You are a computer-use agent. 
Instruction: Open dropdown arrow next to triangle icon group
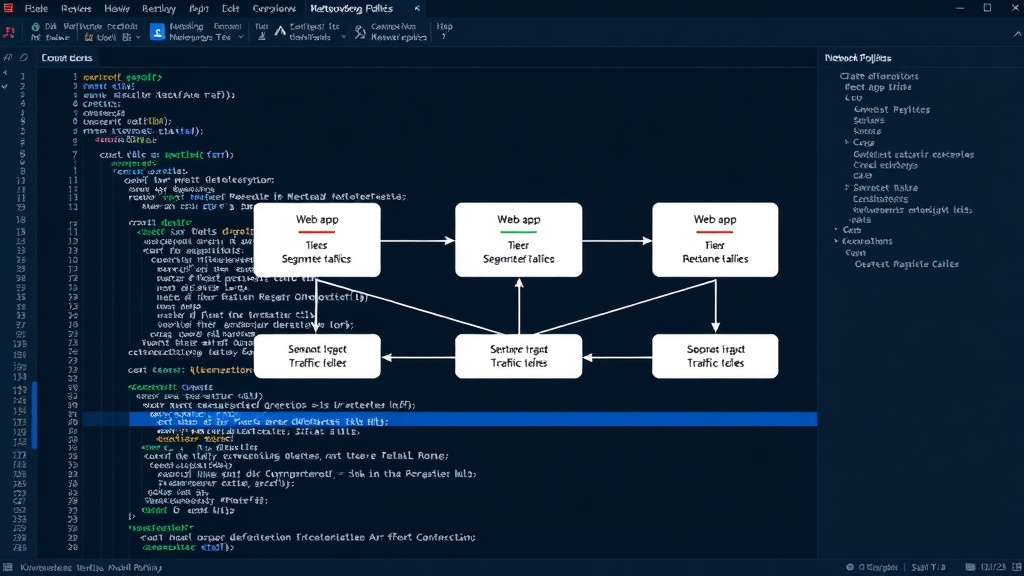tap(344, 37)
